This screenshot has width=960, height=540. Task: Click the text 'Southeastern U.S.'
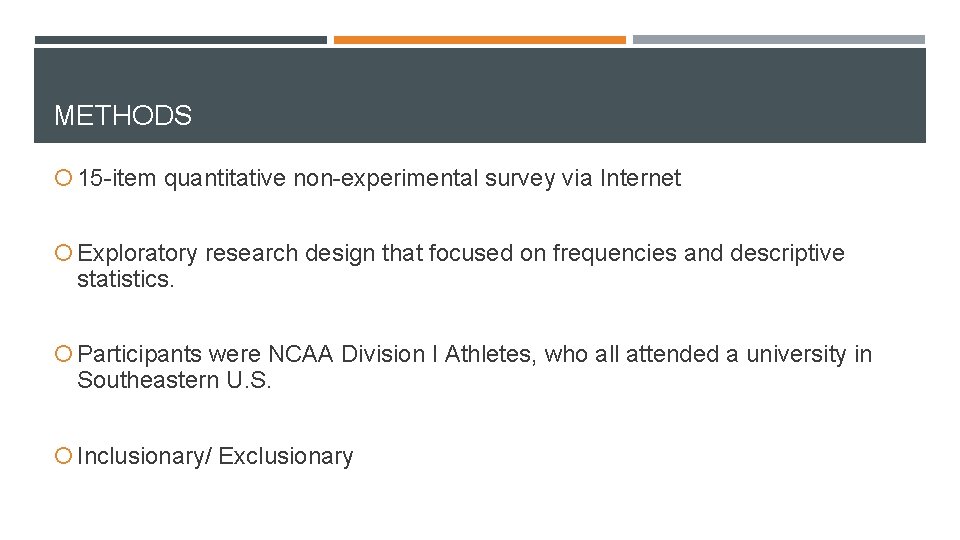click(174, 380)
